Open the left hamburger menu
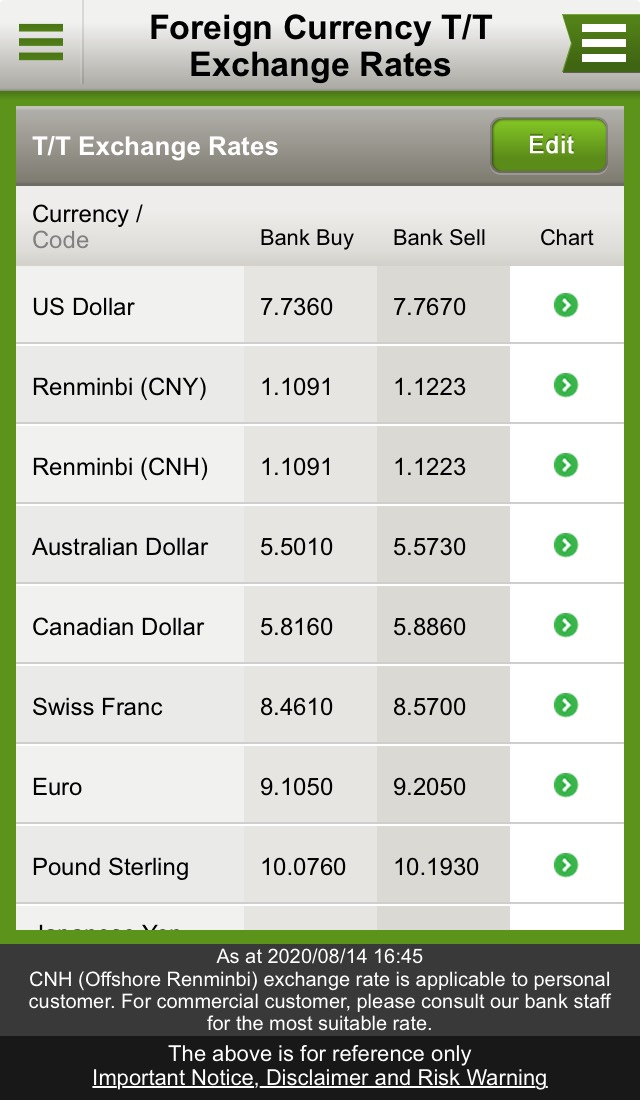Image resolution: width=640 pixels, height=1100 pixels. 40,42
